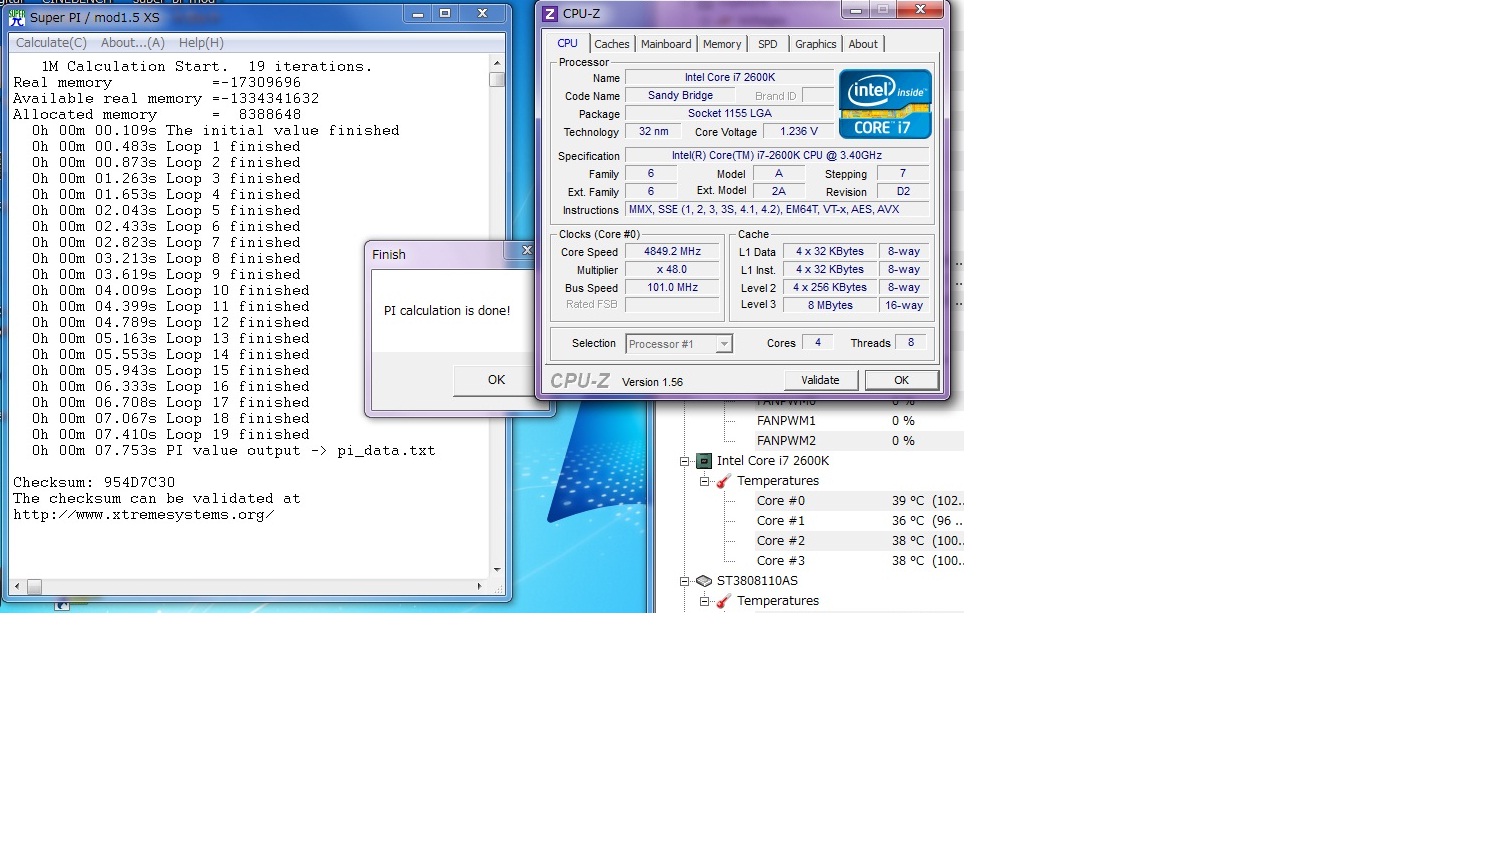Open the About...(A) menu in Super PI

[x=133, y=43]
